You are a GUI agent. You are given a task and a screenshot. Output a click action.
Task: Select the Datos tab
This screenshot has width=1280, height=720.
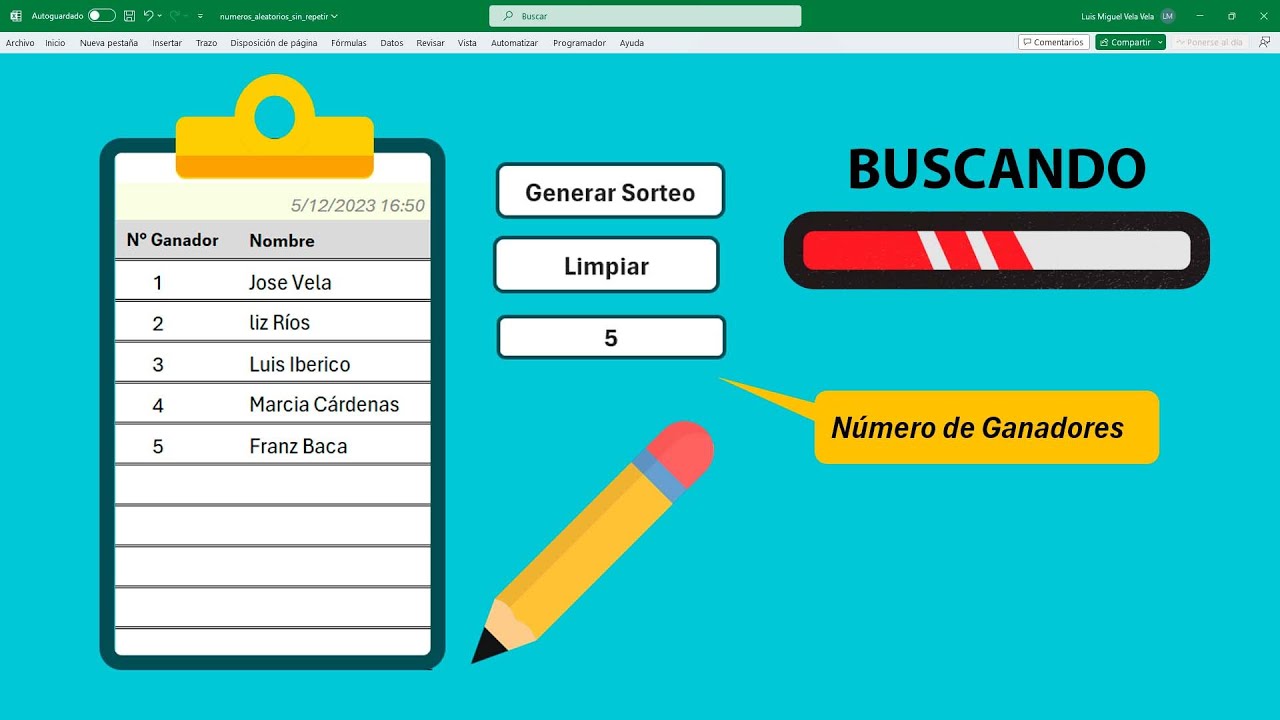click(x=392, y=43)
